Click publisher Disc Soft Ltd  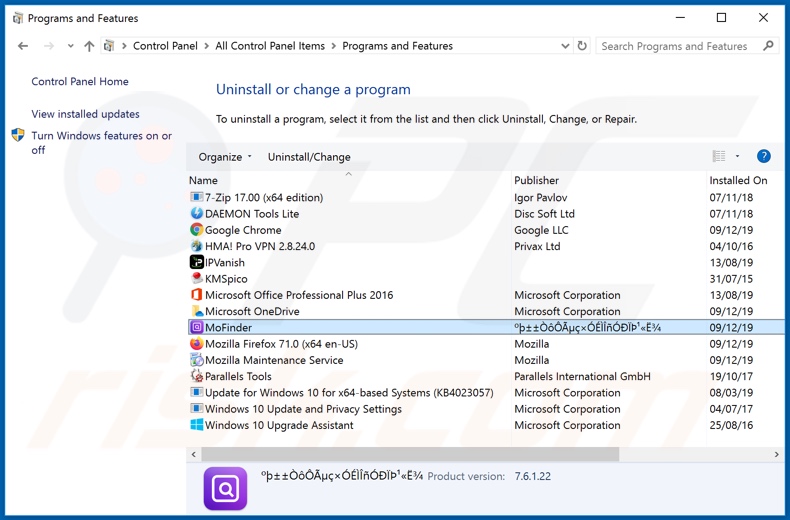click(544, 214)
